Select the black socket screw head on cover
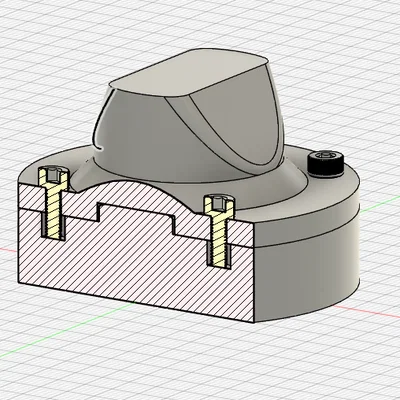The image size is (400, 400). tap(325, 163)
